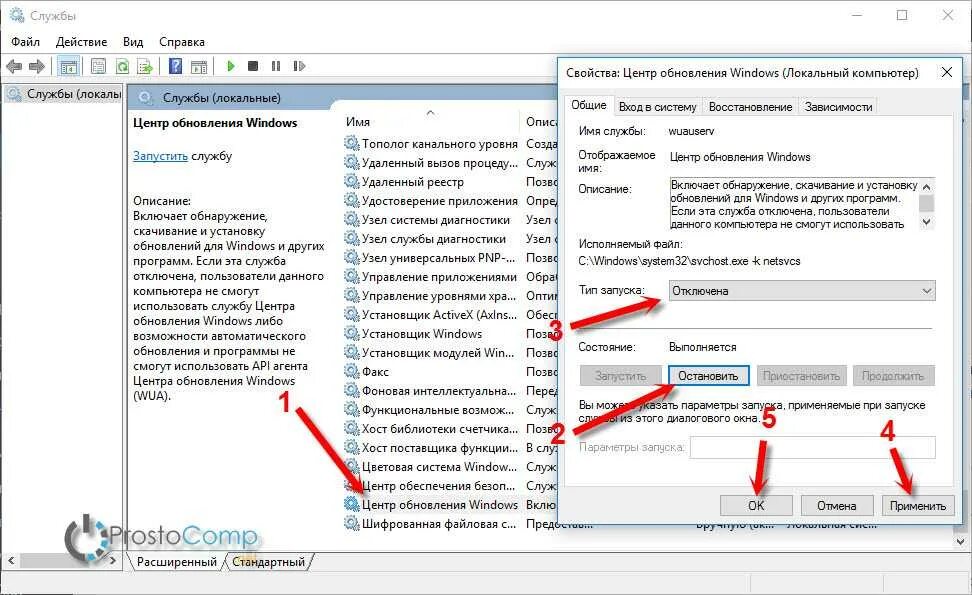The image size is (972, 595).
Task: Open the Вид menu
Action: [133, 42]
